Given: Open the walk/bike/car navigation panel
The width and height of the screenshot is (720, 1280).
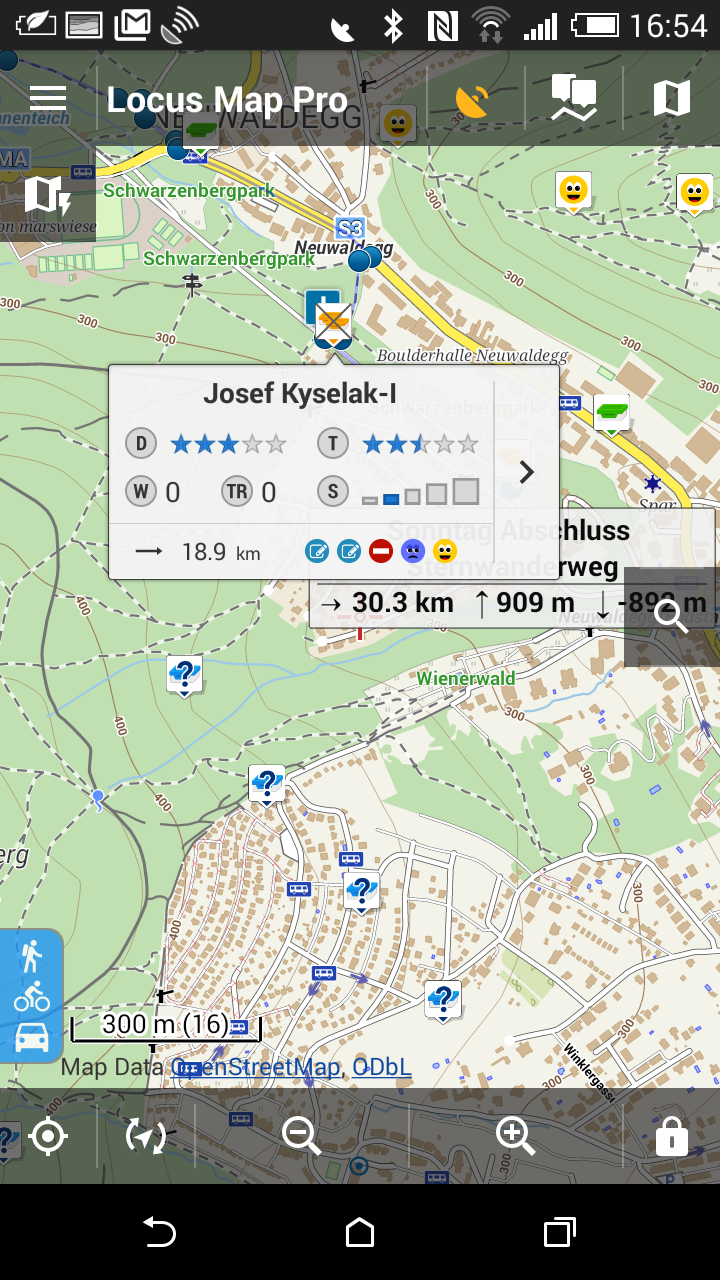Looking at the screenshot, I should tap(32, 996).
